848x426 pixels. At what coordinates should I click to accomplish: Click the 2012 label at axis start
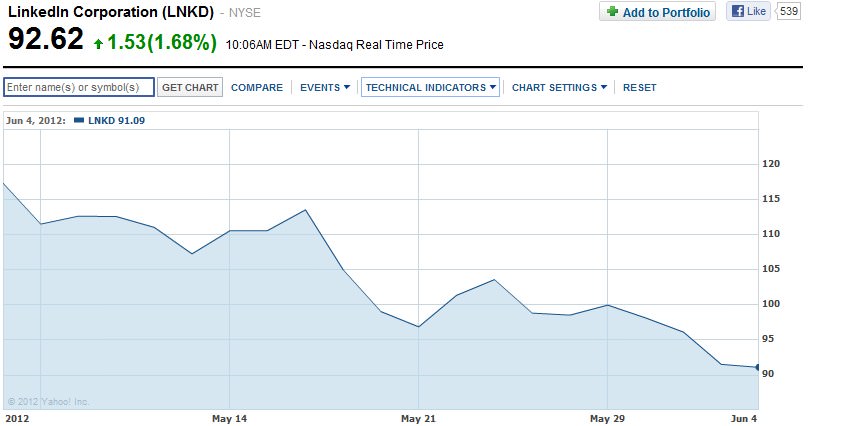pyautogui.click(x=18, y=418)
